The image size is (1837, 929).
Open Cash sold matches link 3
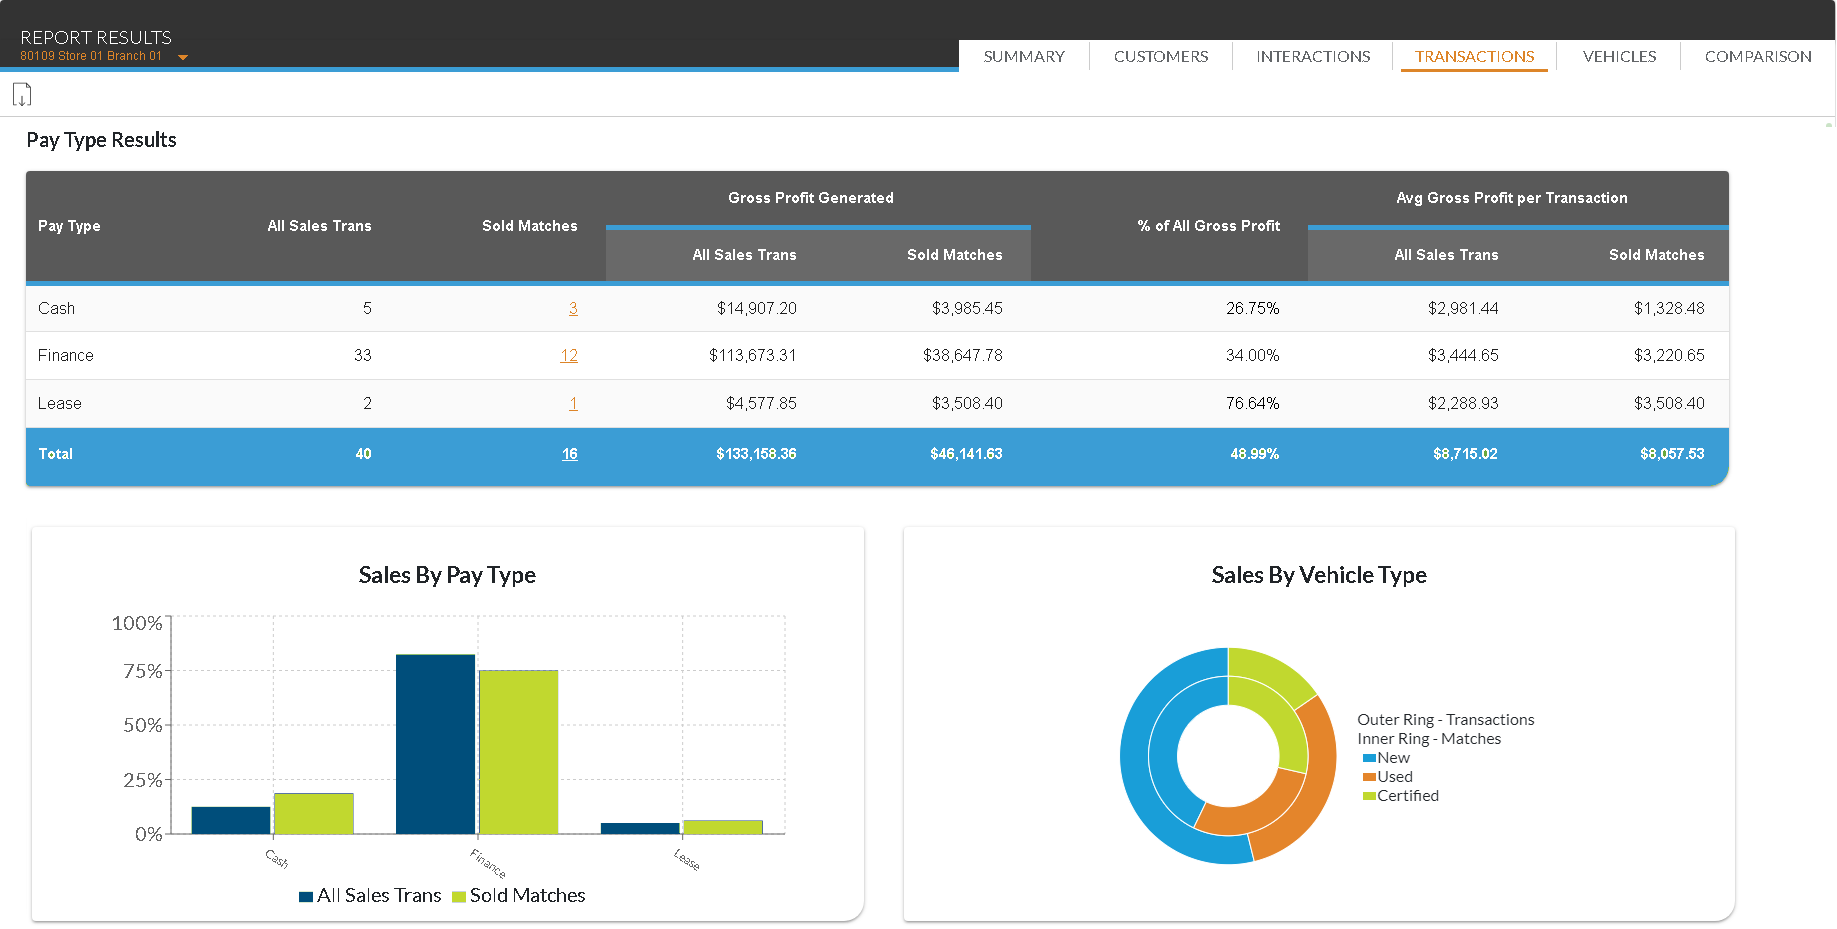[573, 309]
